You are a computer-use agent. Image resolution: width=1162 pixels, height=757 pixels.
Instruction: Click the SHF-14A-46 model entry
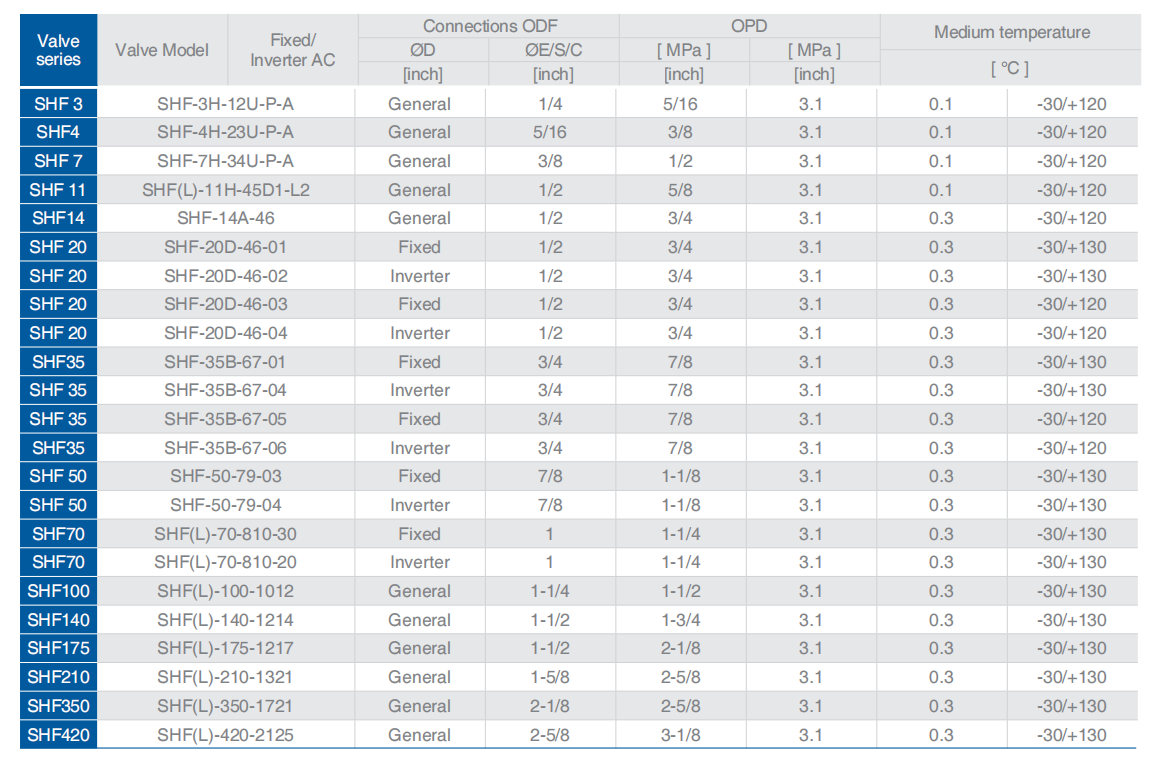pyautogui.click(x=225, y=218)
